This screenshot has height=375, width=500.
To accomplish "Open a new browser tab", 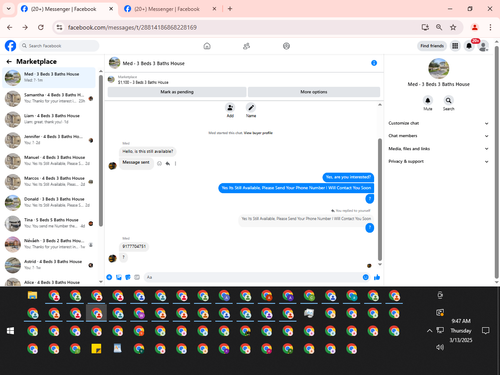I will (230, 9).
